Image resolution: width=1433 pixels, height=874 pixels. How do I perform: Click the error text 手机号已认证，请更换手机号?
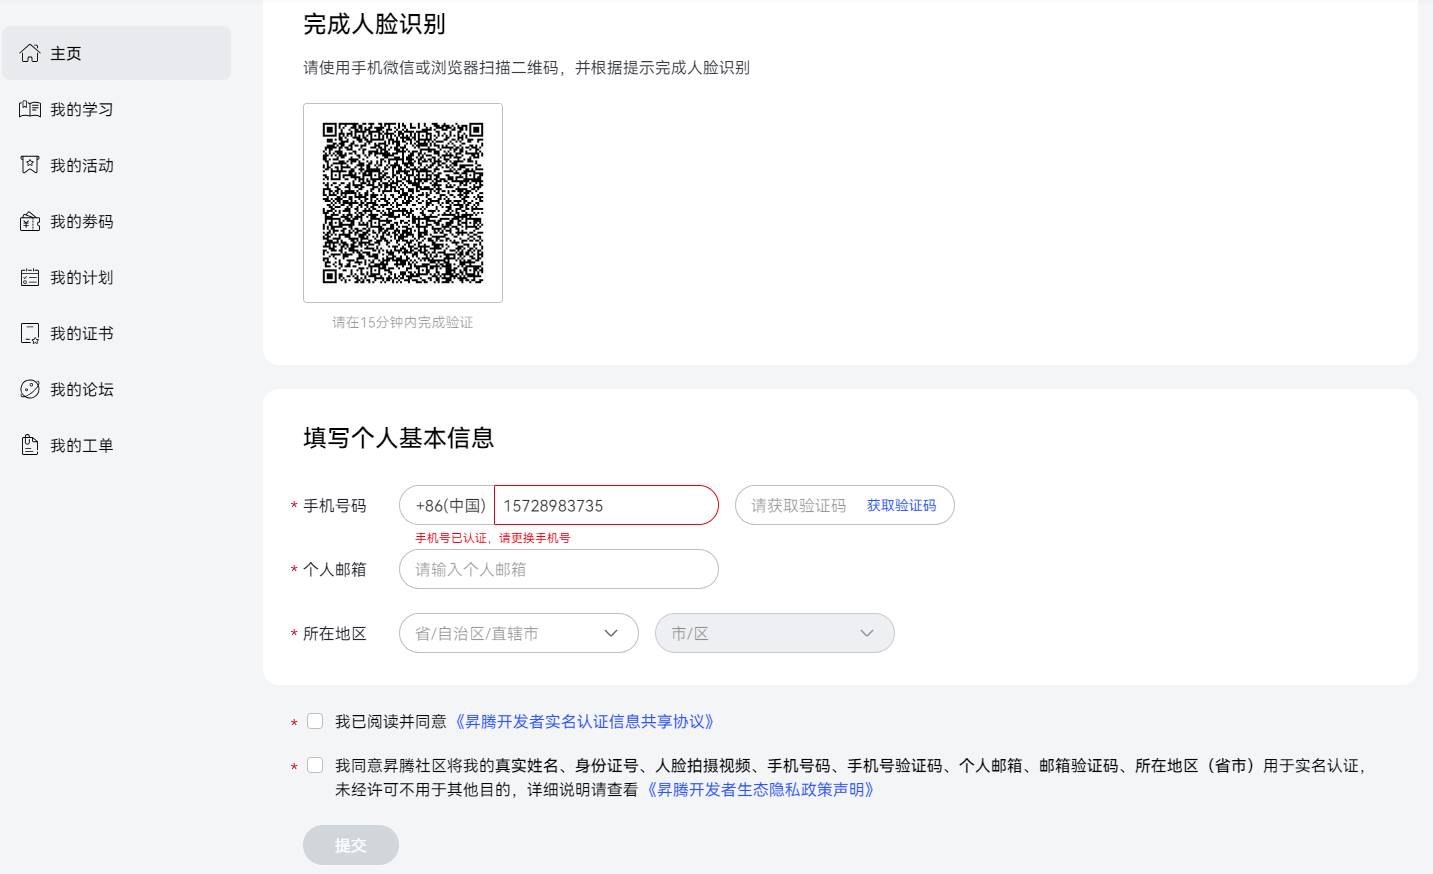pyautogui.click(x=492, y=538)
